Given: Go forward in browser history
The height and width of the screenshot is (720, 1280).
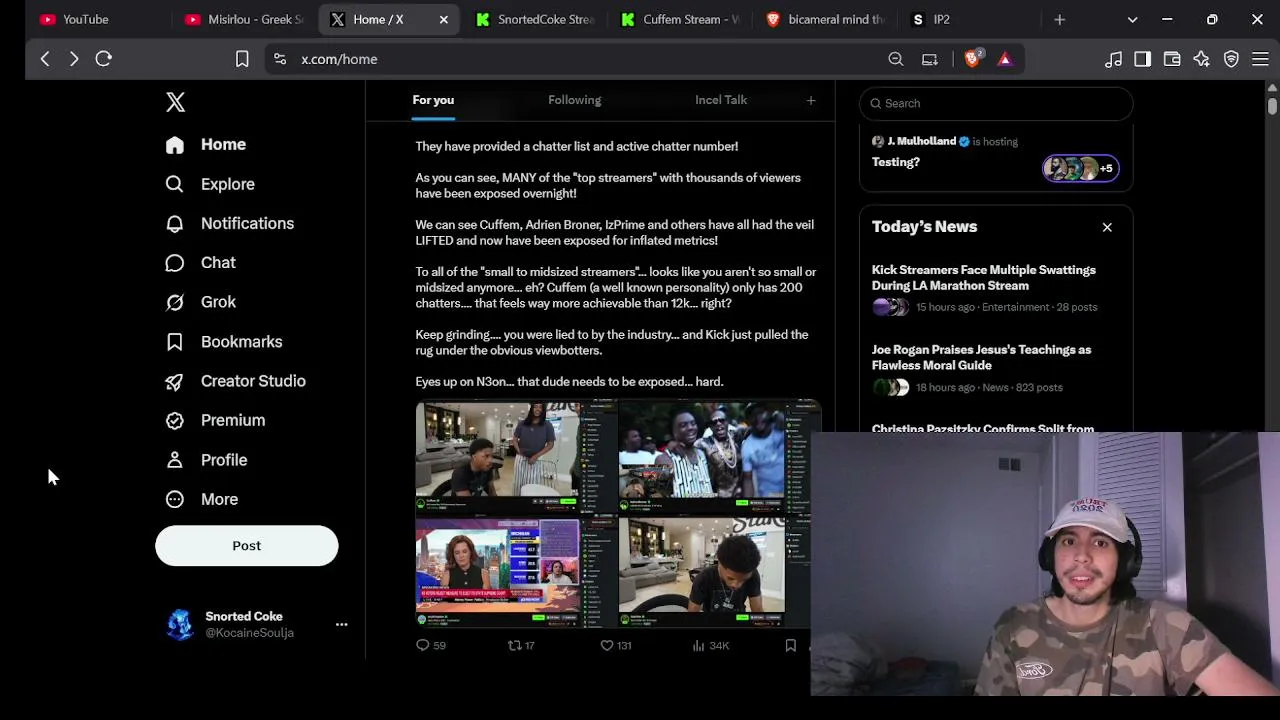Looking at the screenshot, I should click(74, 59).
